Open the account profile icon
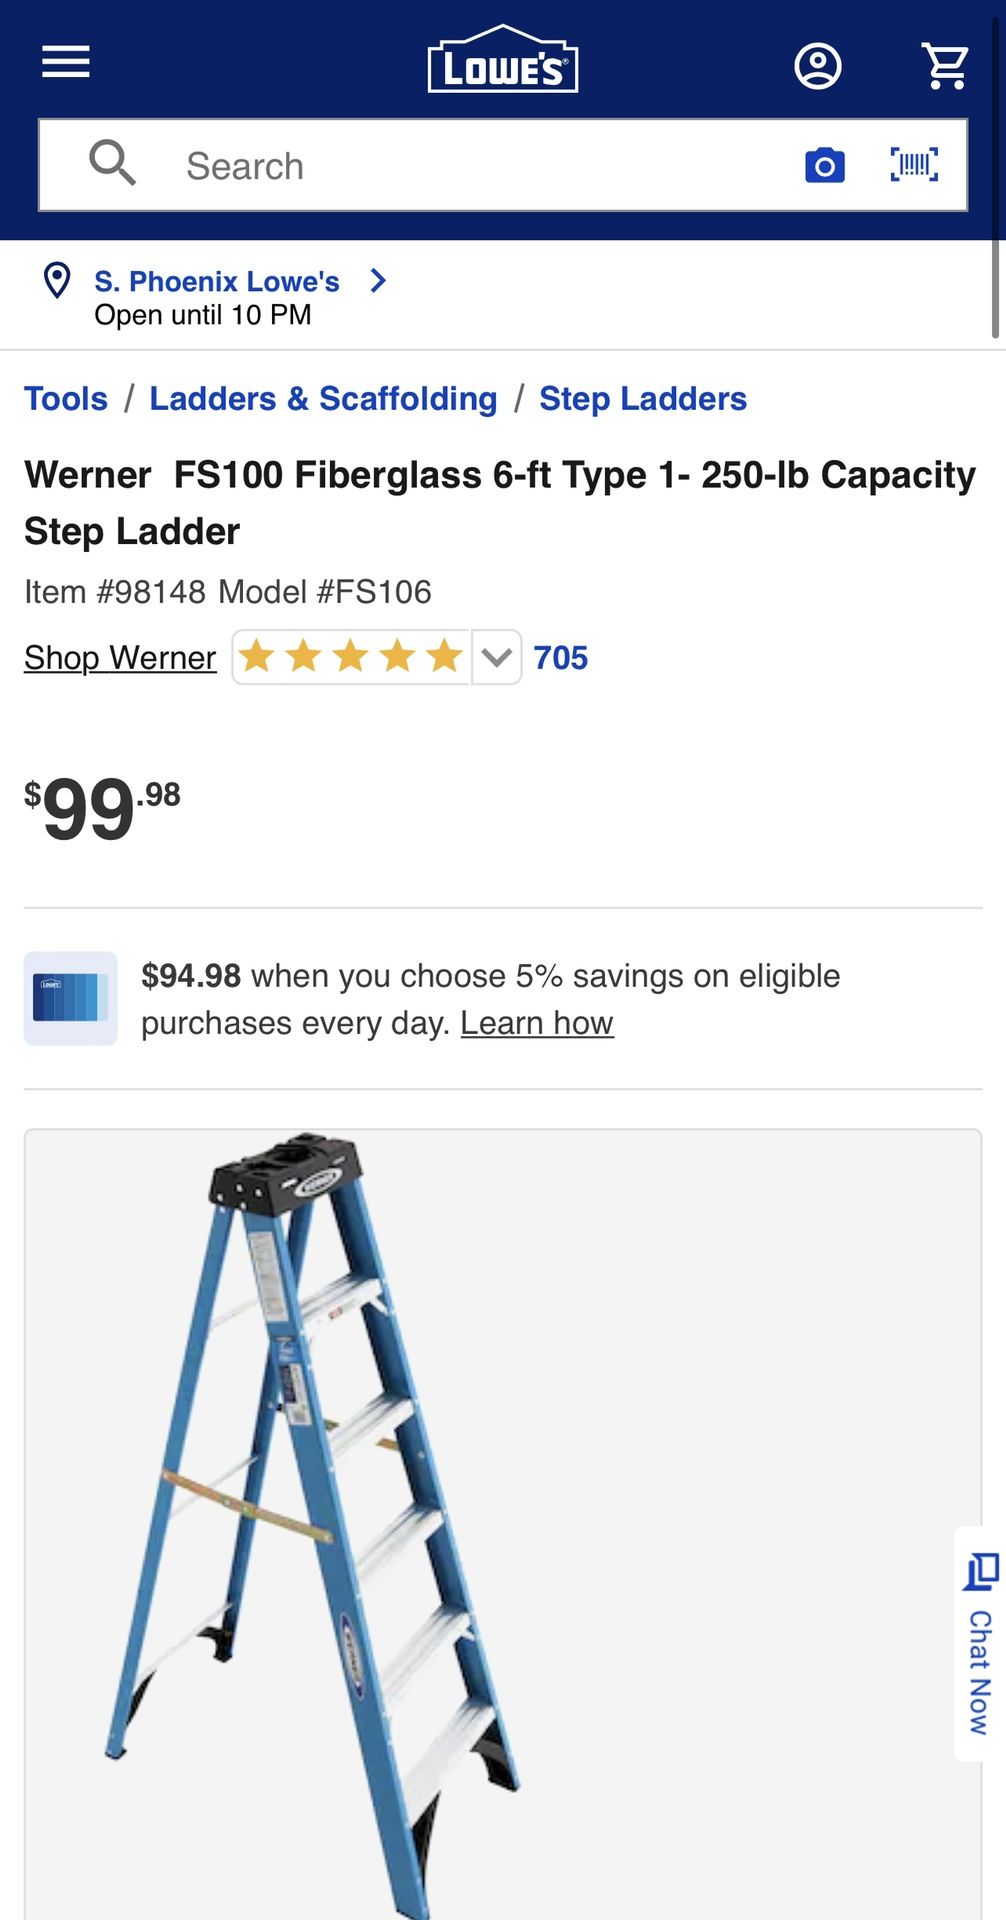The width and height of the screenshot is (1006, 1920). (817, 66)
